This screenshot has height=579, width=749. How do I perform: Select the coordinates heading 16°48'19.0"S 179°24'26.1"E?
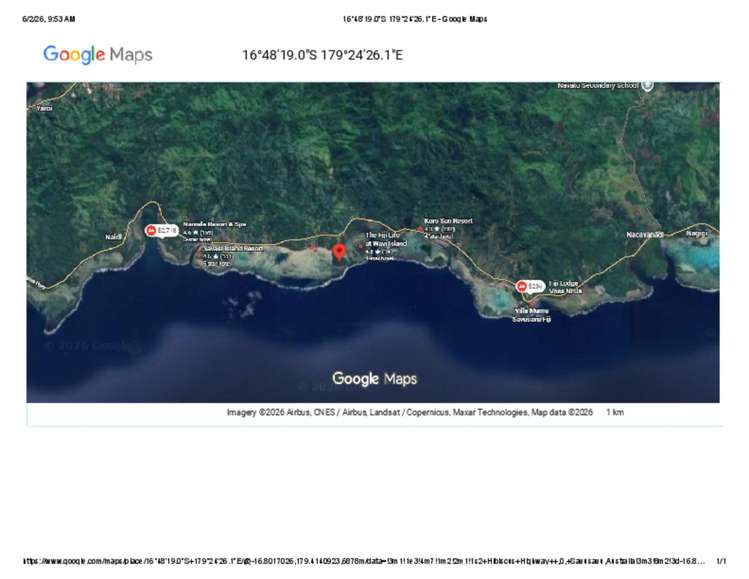[x=322, y=55]
